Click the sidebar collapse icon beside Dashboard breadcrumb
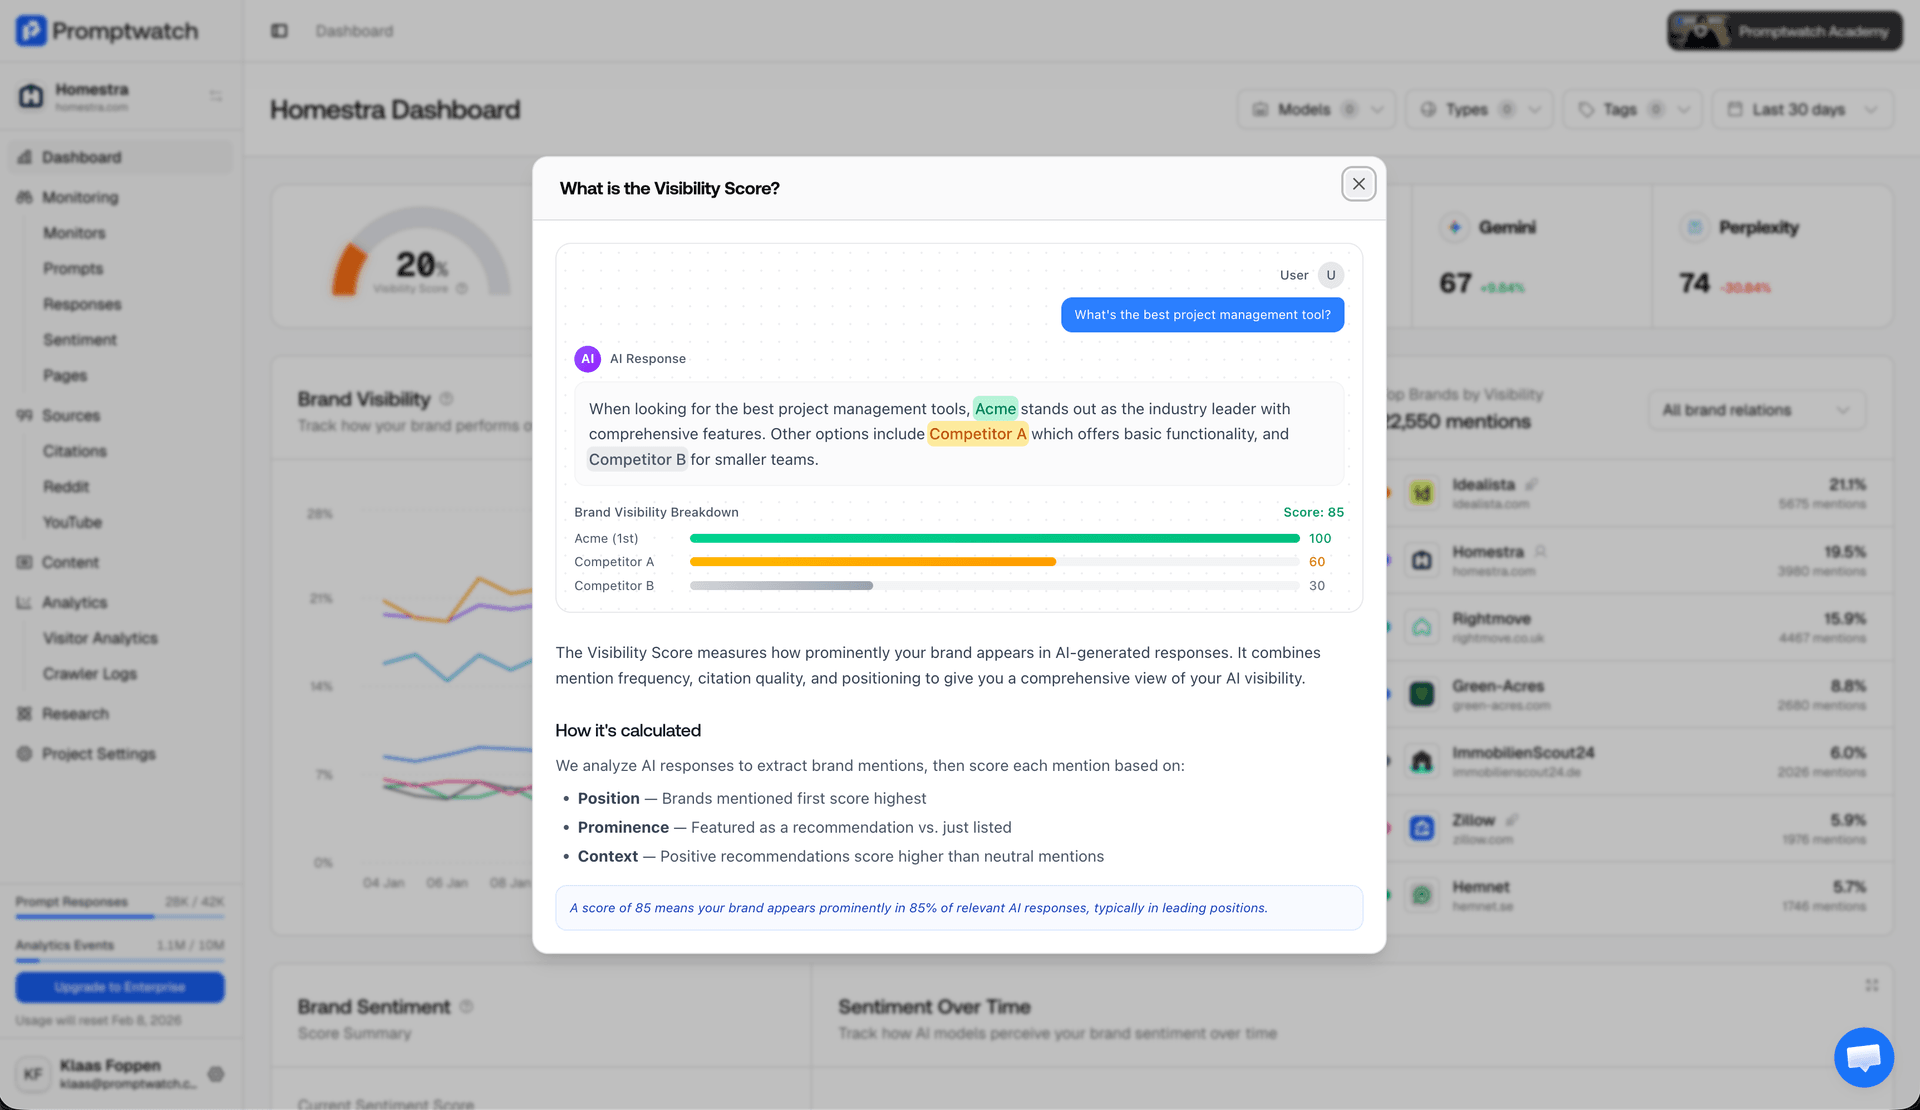 pos(279,31)
